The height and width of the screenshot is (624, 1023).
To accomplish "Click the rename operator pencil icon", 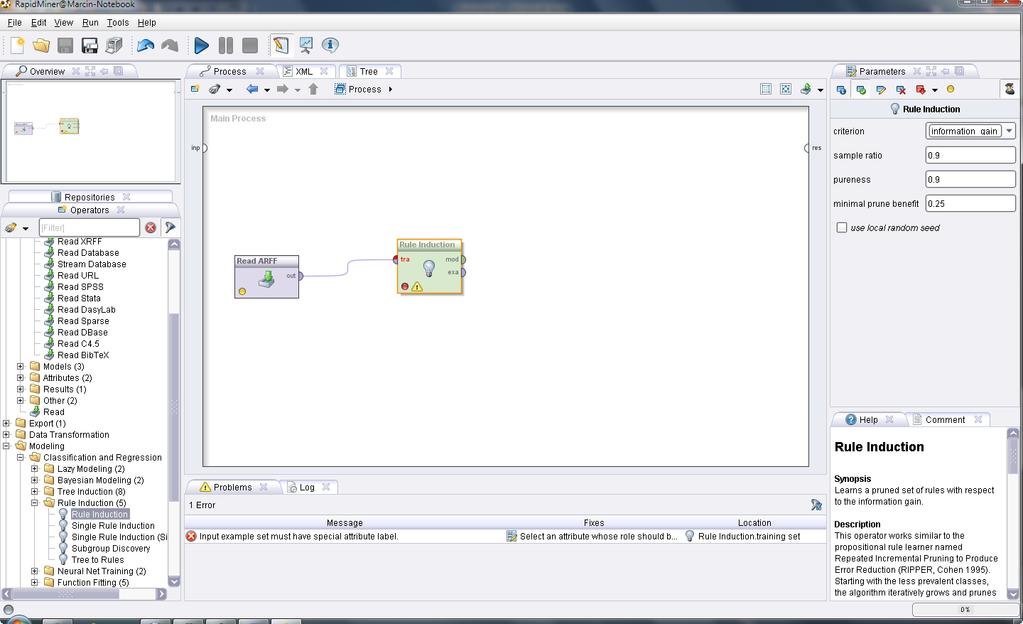I will pos(881,90).
